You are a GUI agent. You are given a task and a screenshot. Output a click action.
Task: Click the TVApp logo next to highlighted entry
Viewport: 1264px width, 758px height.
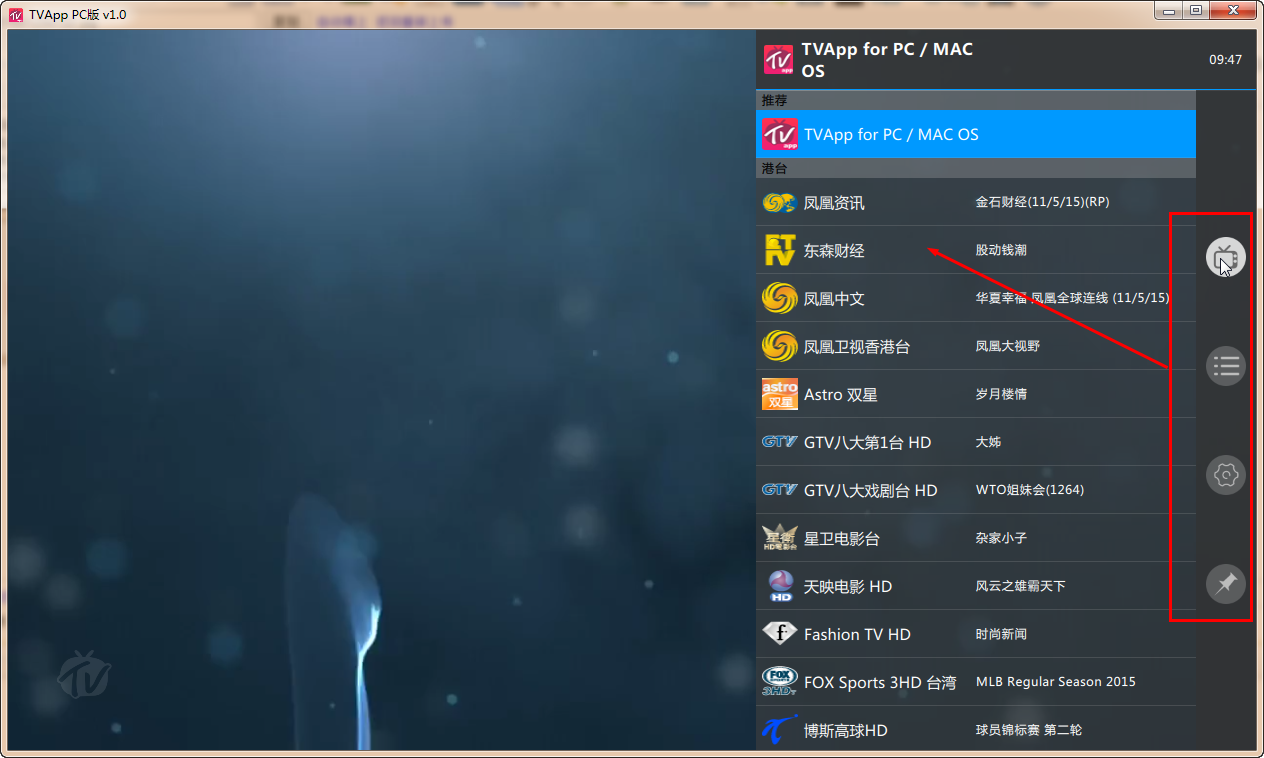click(x=779, y=133)
